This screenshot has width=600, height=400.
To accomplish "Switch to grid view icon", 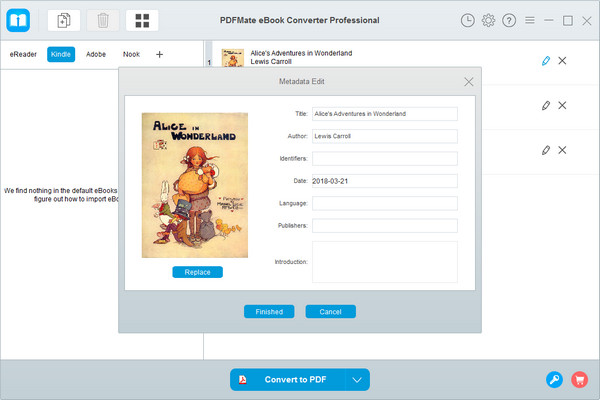I will [x=142, y=20].
